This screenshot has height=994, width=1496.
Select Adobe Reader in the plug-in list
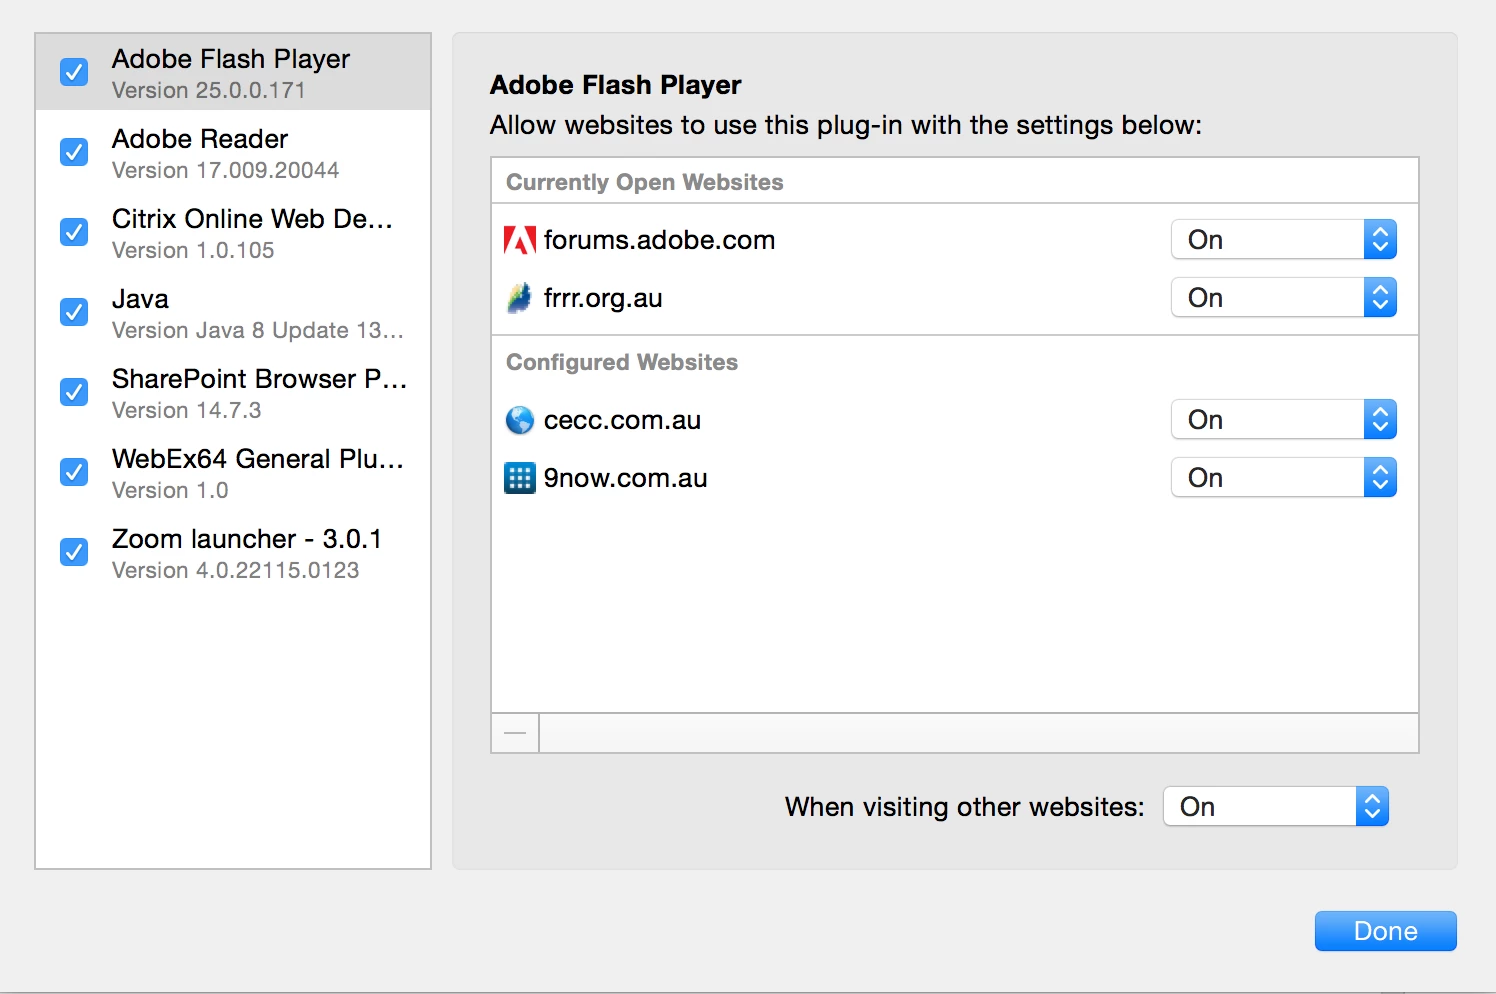click(x=233, y=152)
